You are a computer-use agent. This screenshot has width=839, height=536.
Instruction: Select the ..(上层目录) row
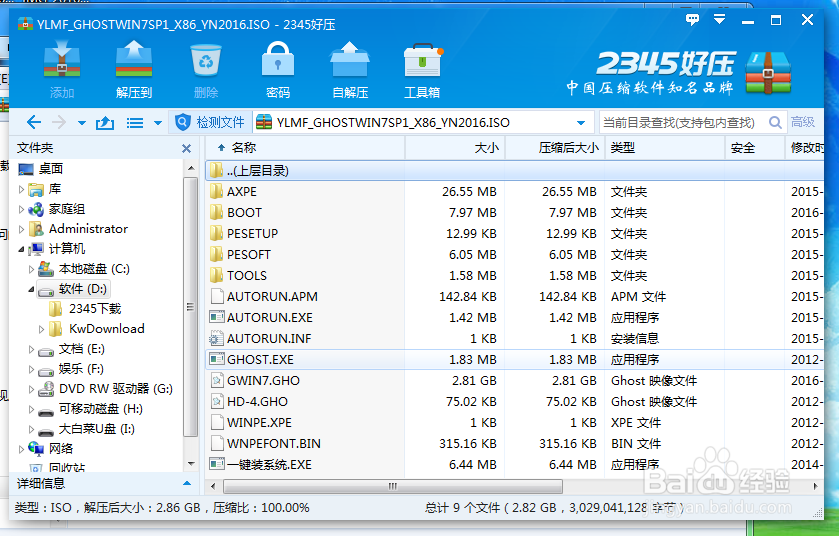point(515,171)
